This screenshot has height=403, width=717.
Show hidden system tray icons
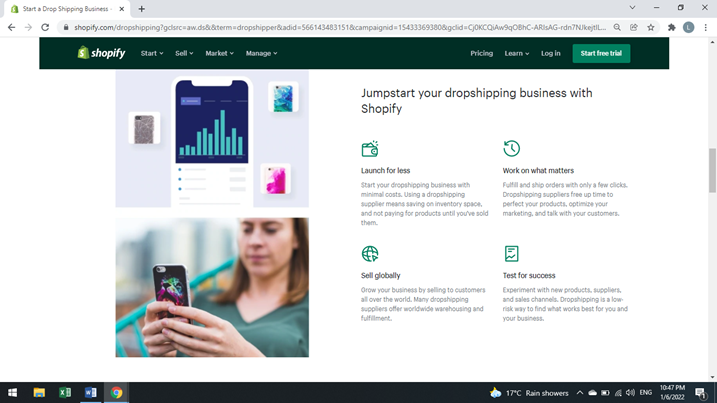[x=580, y=393]
